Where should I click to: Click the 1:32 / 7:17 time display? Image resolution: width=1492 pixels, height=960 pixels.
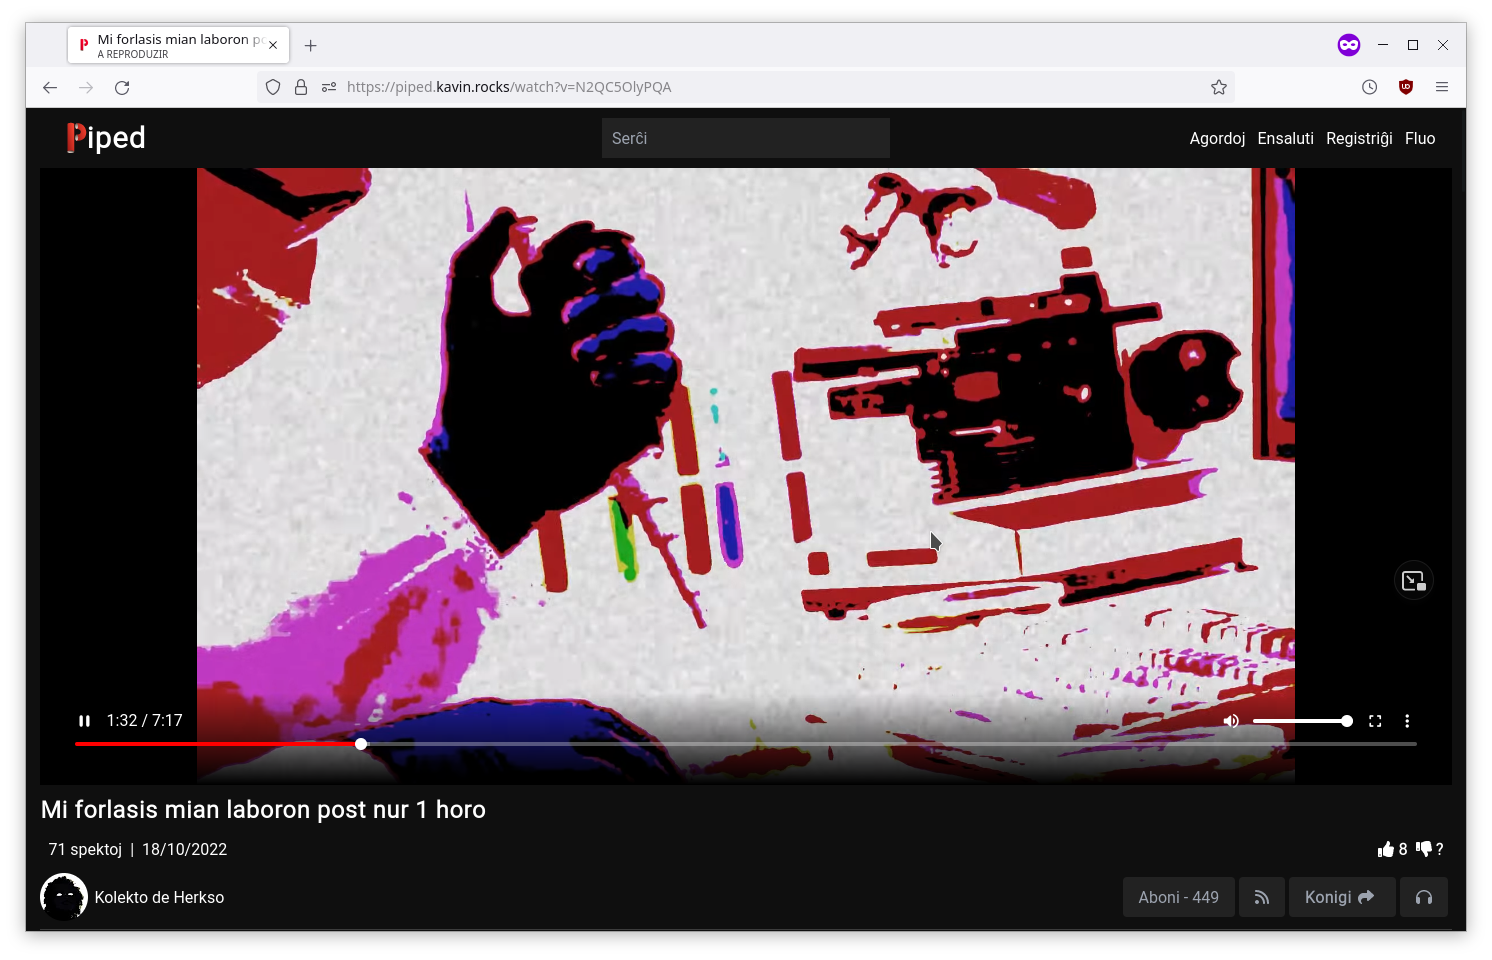145,721
